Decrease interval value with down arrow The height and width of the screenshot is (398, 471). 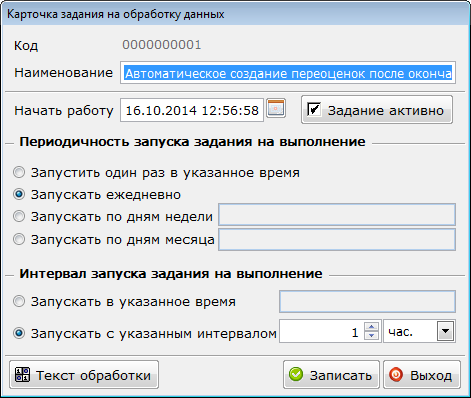371,335
